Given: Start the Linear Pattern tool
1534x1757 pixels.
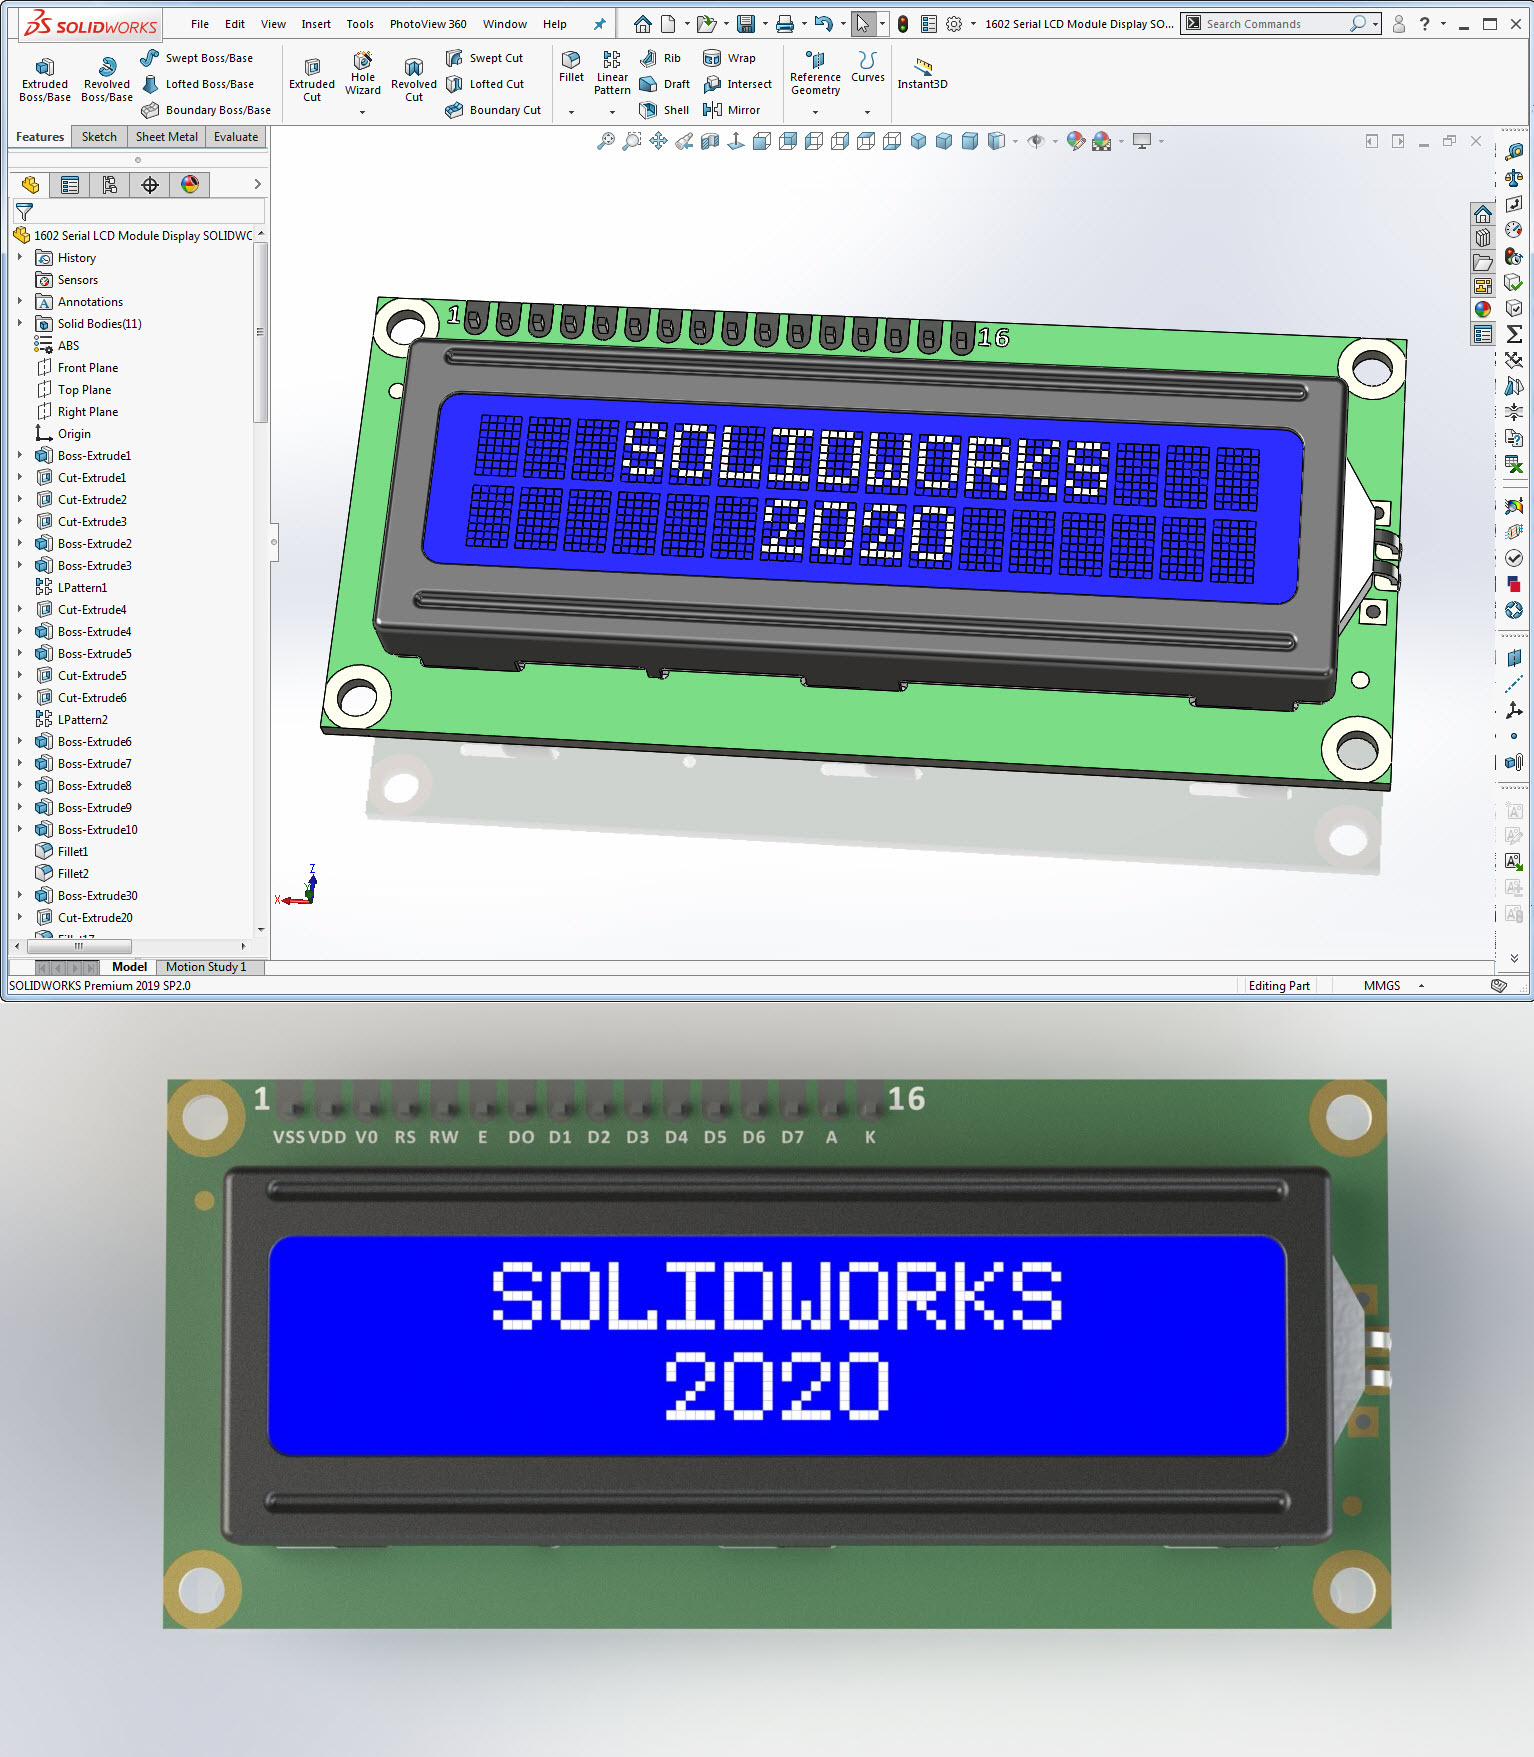Looking at the screenshot, I should (x=612, y=73).
